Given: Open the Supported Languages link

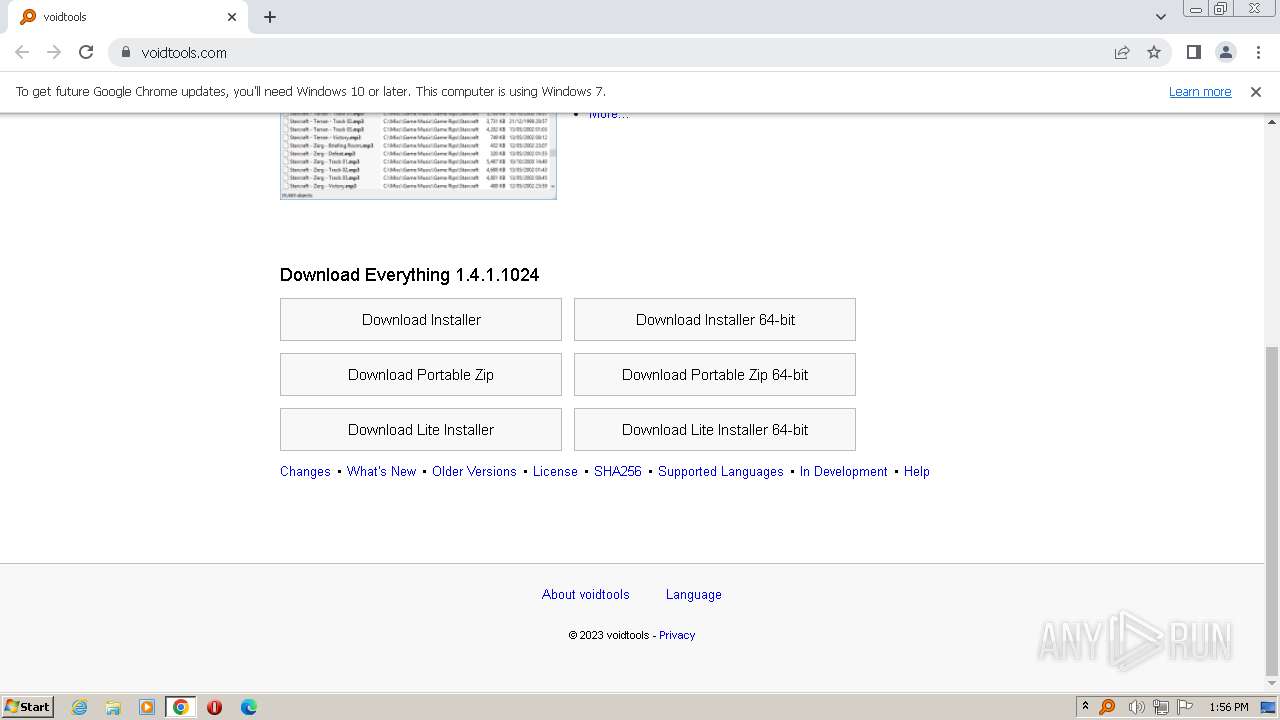Looking at the screenshot, I should click(721, 472).
